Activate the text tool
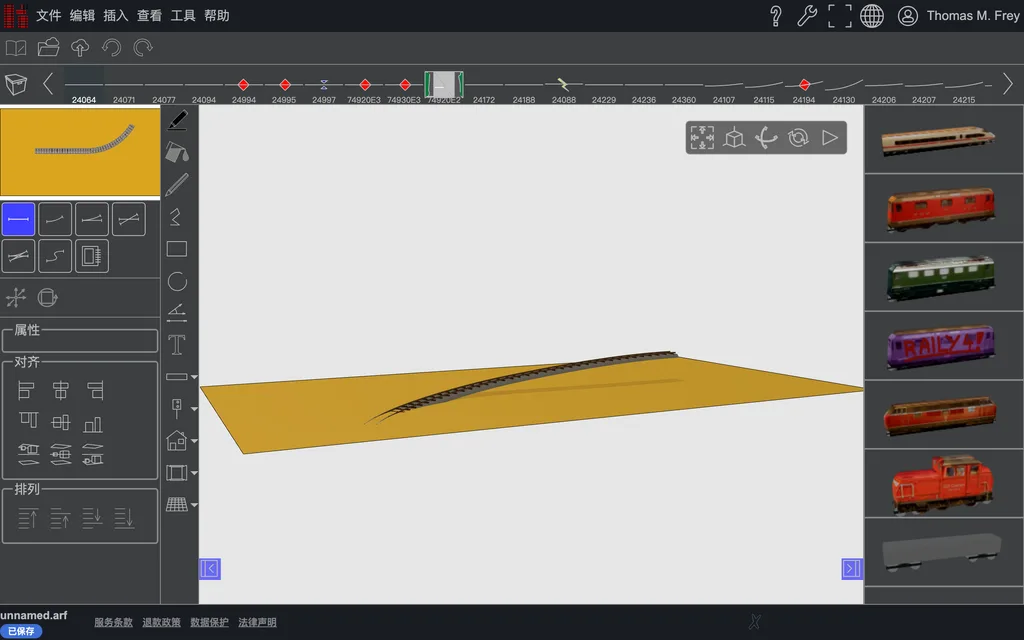This screenshot has height=640, width=1024. click(x=177, y=345)
